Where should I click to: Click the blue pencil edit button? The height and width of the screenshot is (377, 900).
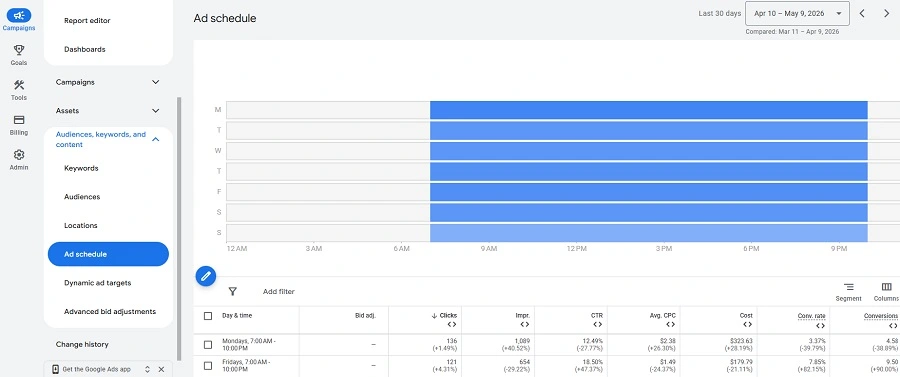click(205, 276)
